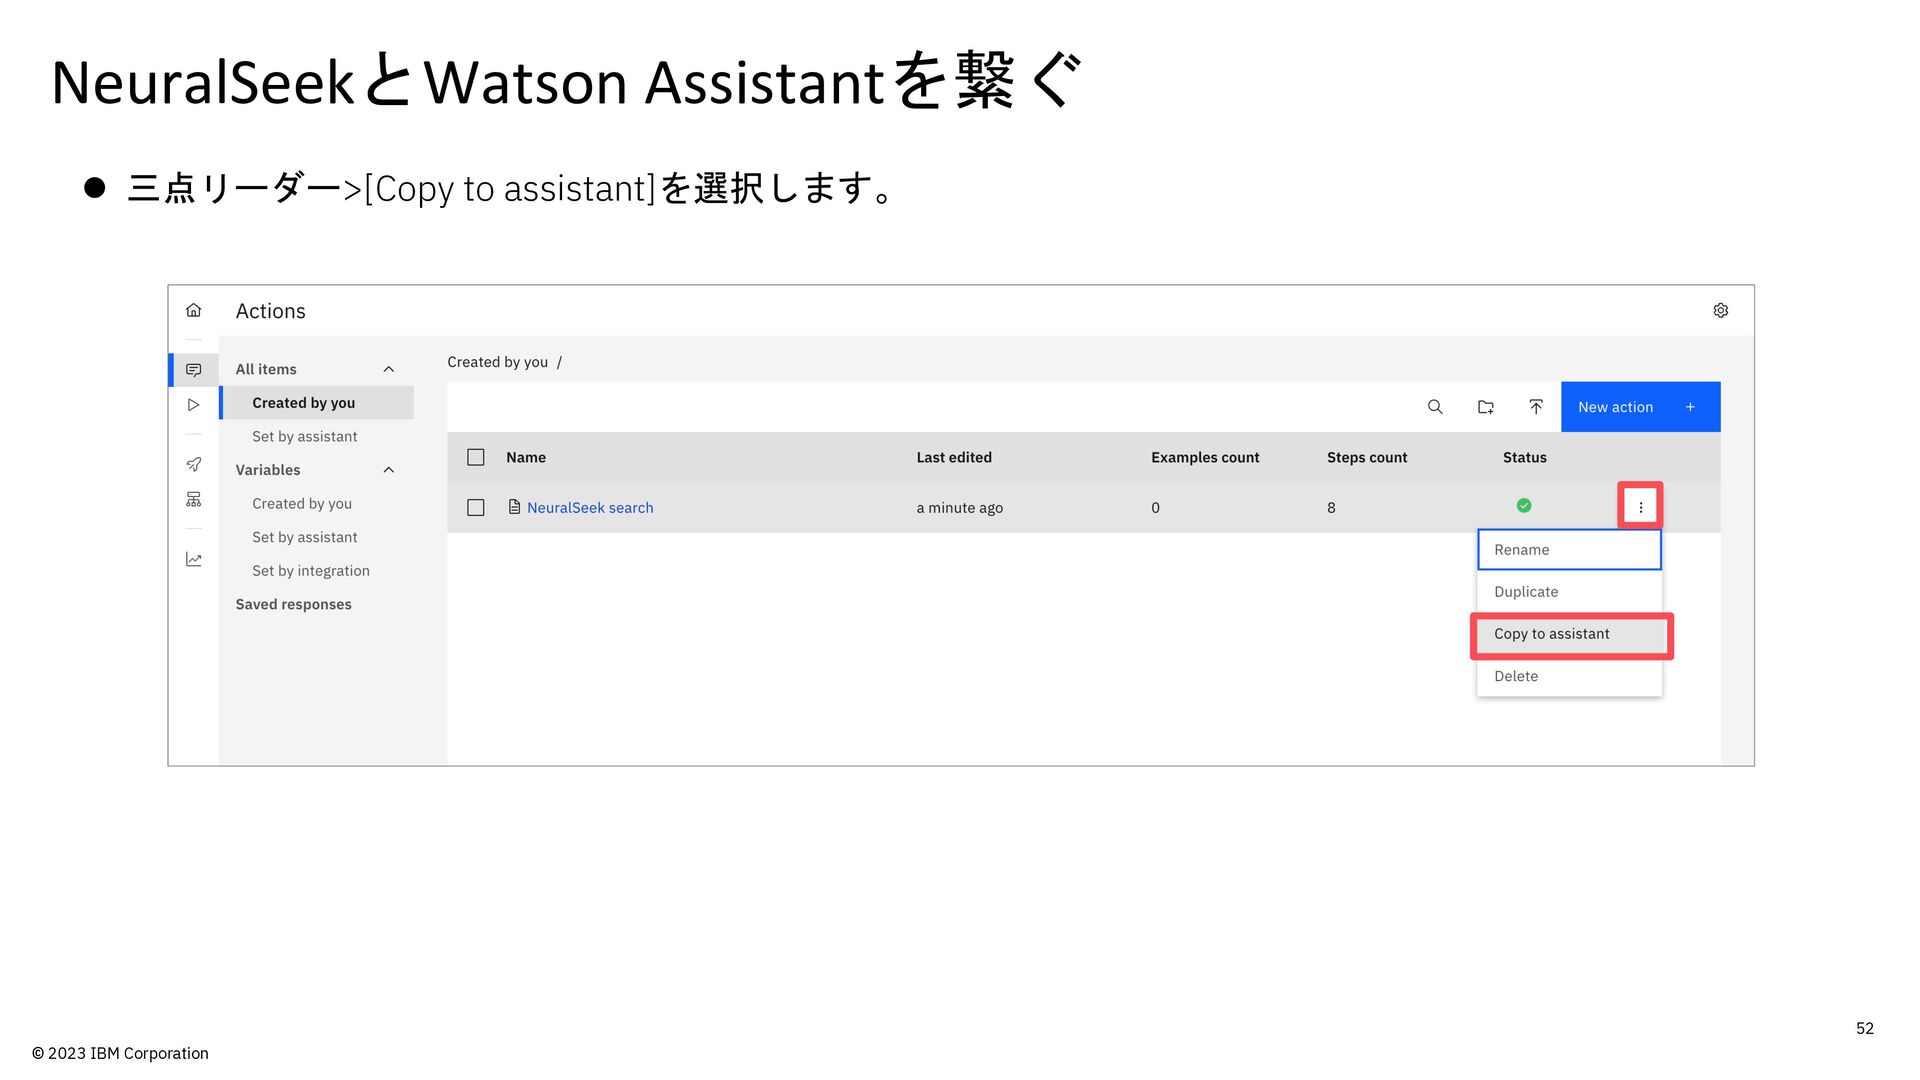The height and width of the screenshot is (1080, 1920).
Task: Open the three-dot menu for NeuralSeek search
Action: 1641,507
